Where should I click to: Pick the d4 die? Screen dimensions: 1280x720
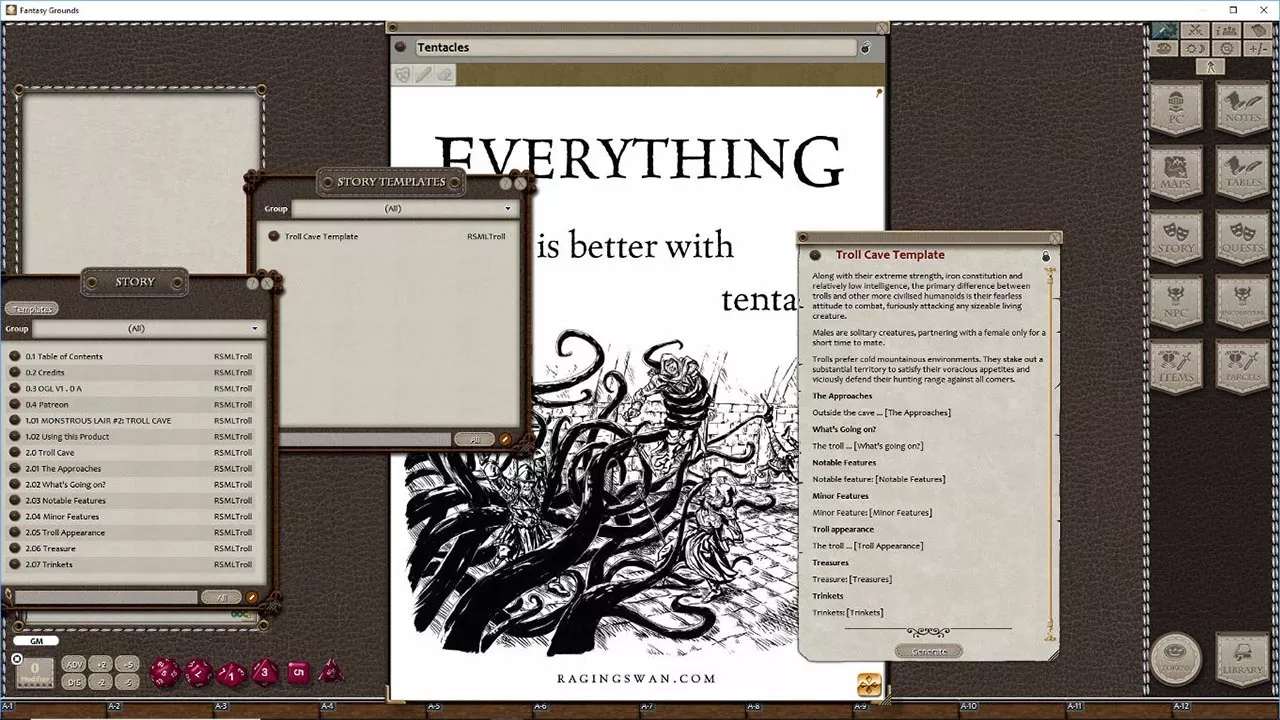click(x=330, y=672)
